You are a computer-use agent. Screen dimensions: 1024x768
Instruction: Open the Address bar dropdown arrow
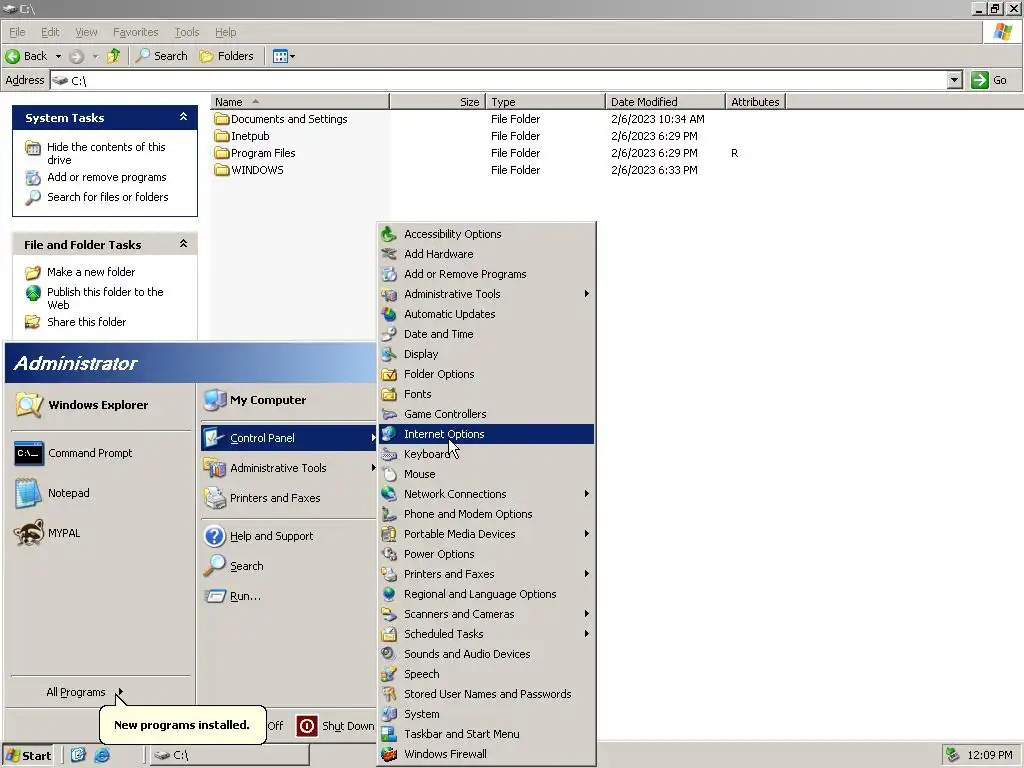pyautogui.click(x=954, y=80)
